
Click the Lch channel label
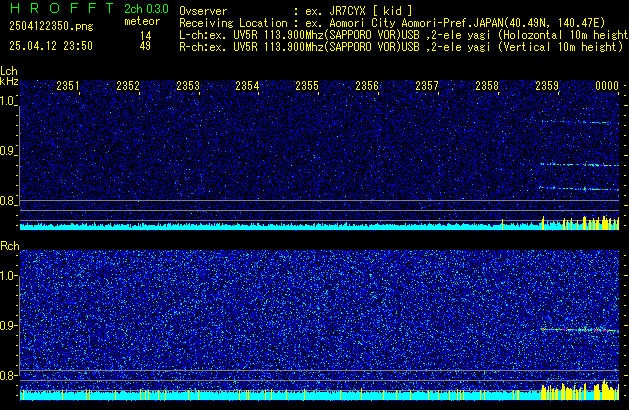(x=9, y=71)
